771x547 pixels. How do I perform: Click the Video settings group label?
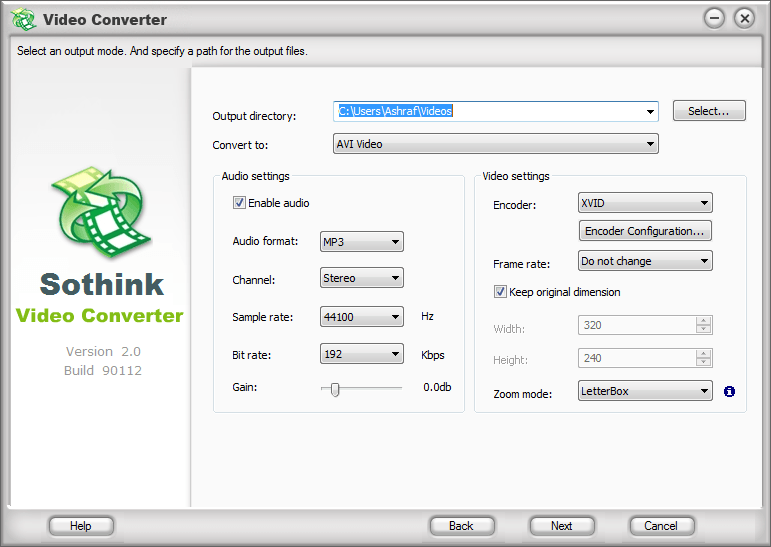[x=516, y=176]
